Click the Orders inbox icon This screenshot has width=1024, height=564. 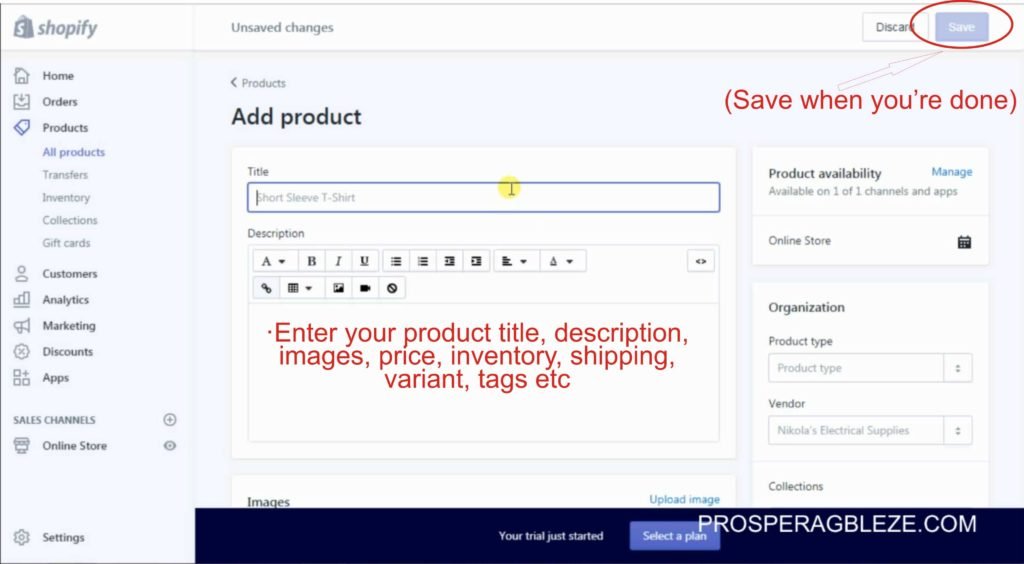coord(22,102)
